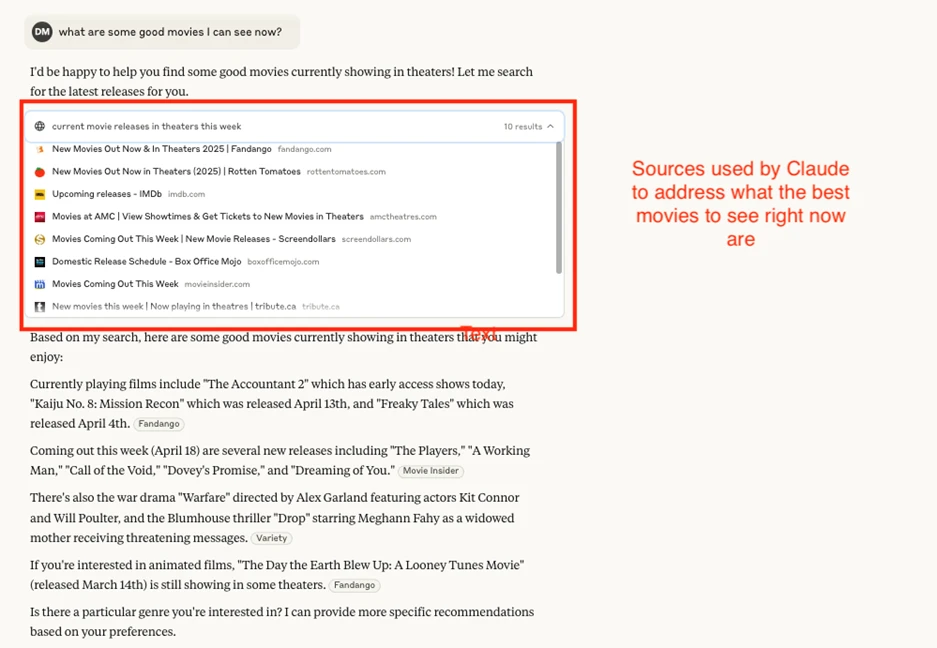Click the search query 'current movie releases in theaters this week'
The image size is (937, 648).
146,126
